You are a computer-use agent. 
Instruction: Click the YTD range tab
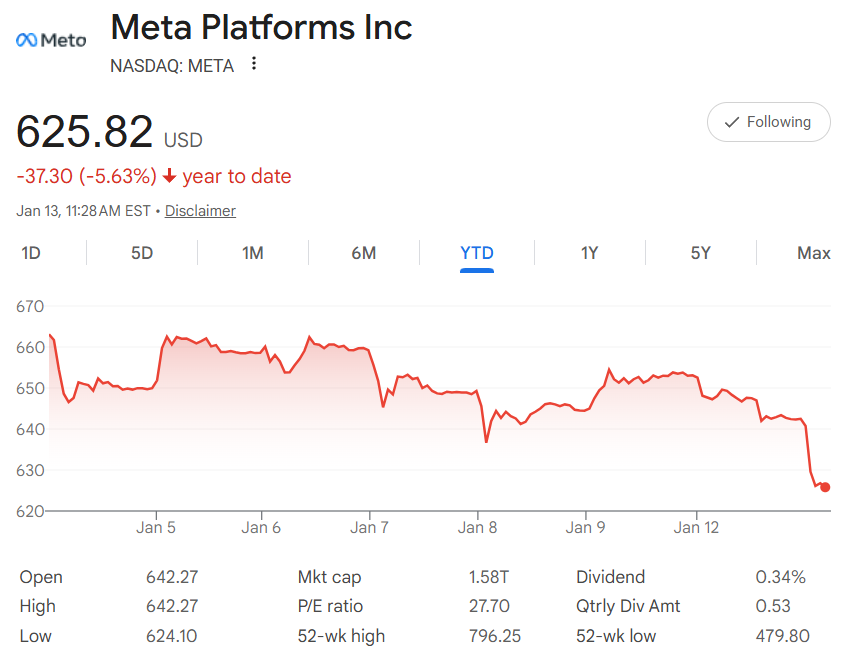click(477, 253)
